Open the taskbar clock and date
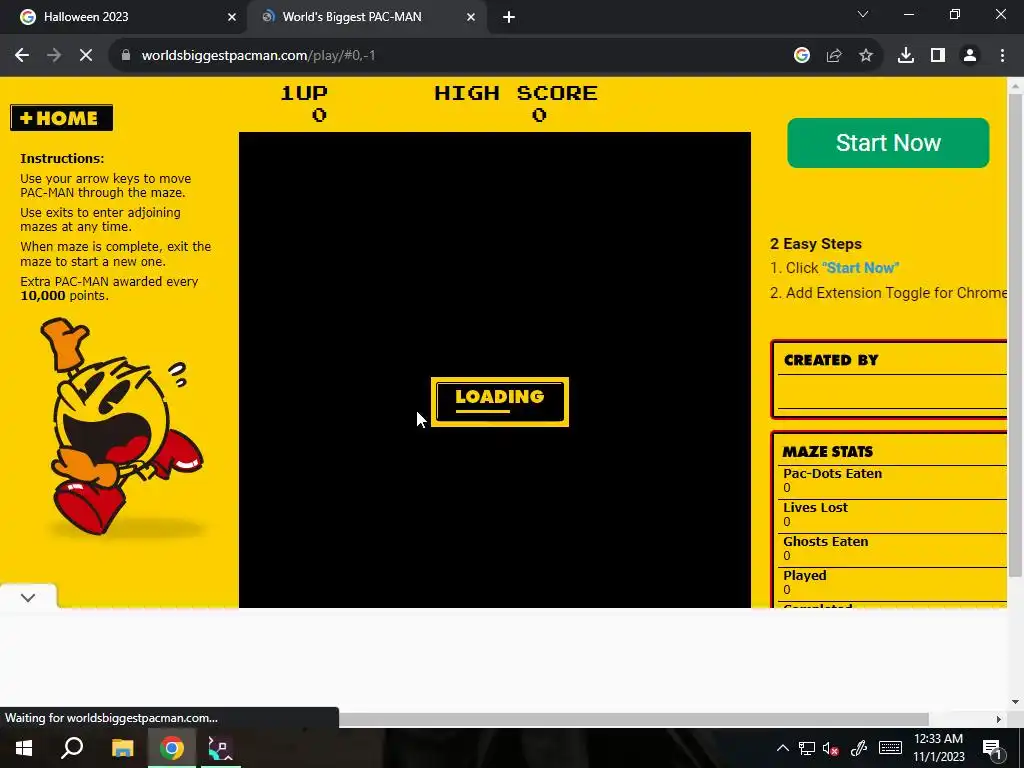The height and width of the screenshot is (768, 1024). click(938, 748)
